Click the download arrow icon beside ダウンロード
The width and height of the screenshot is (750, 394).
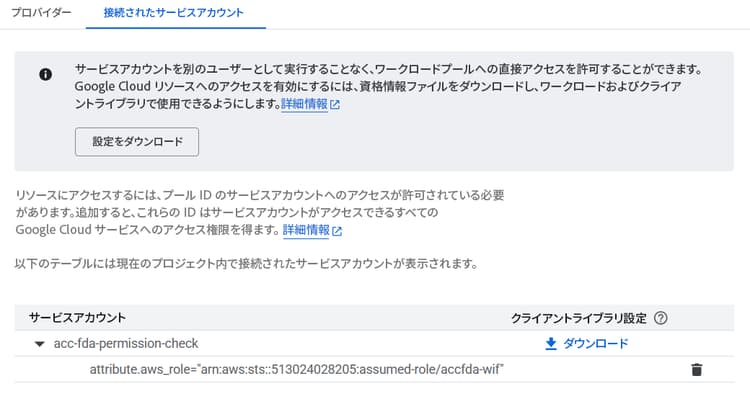[551, 344]
